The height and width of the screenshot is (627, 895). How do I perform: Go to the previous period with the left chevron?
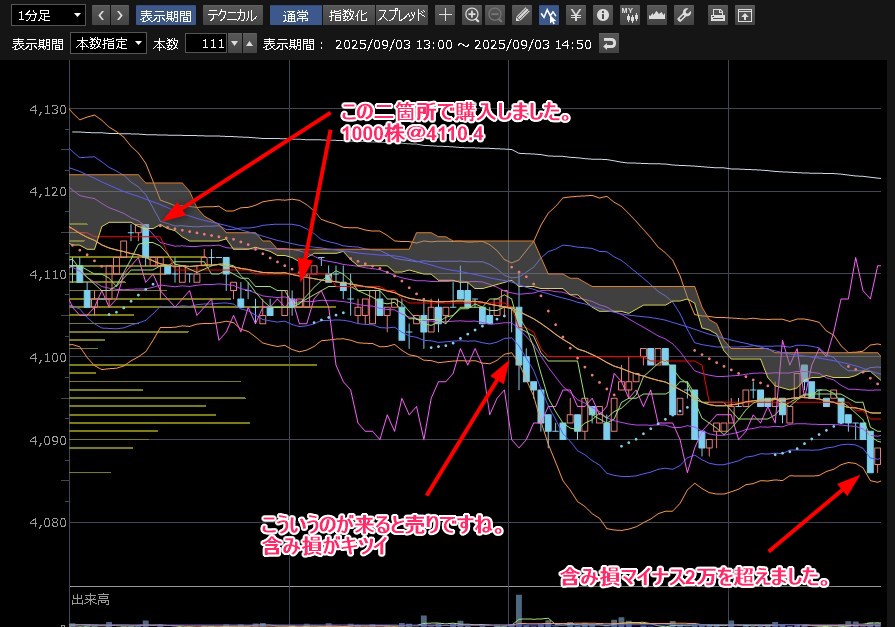(x=101, y=15)
